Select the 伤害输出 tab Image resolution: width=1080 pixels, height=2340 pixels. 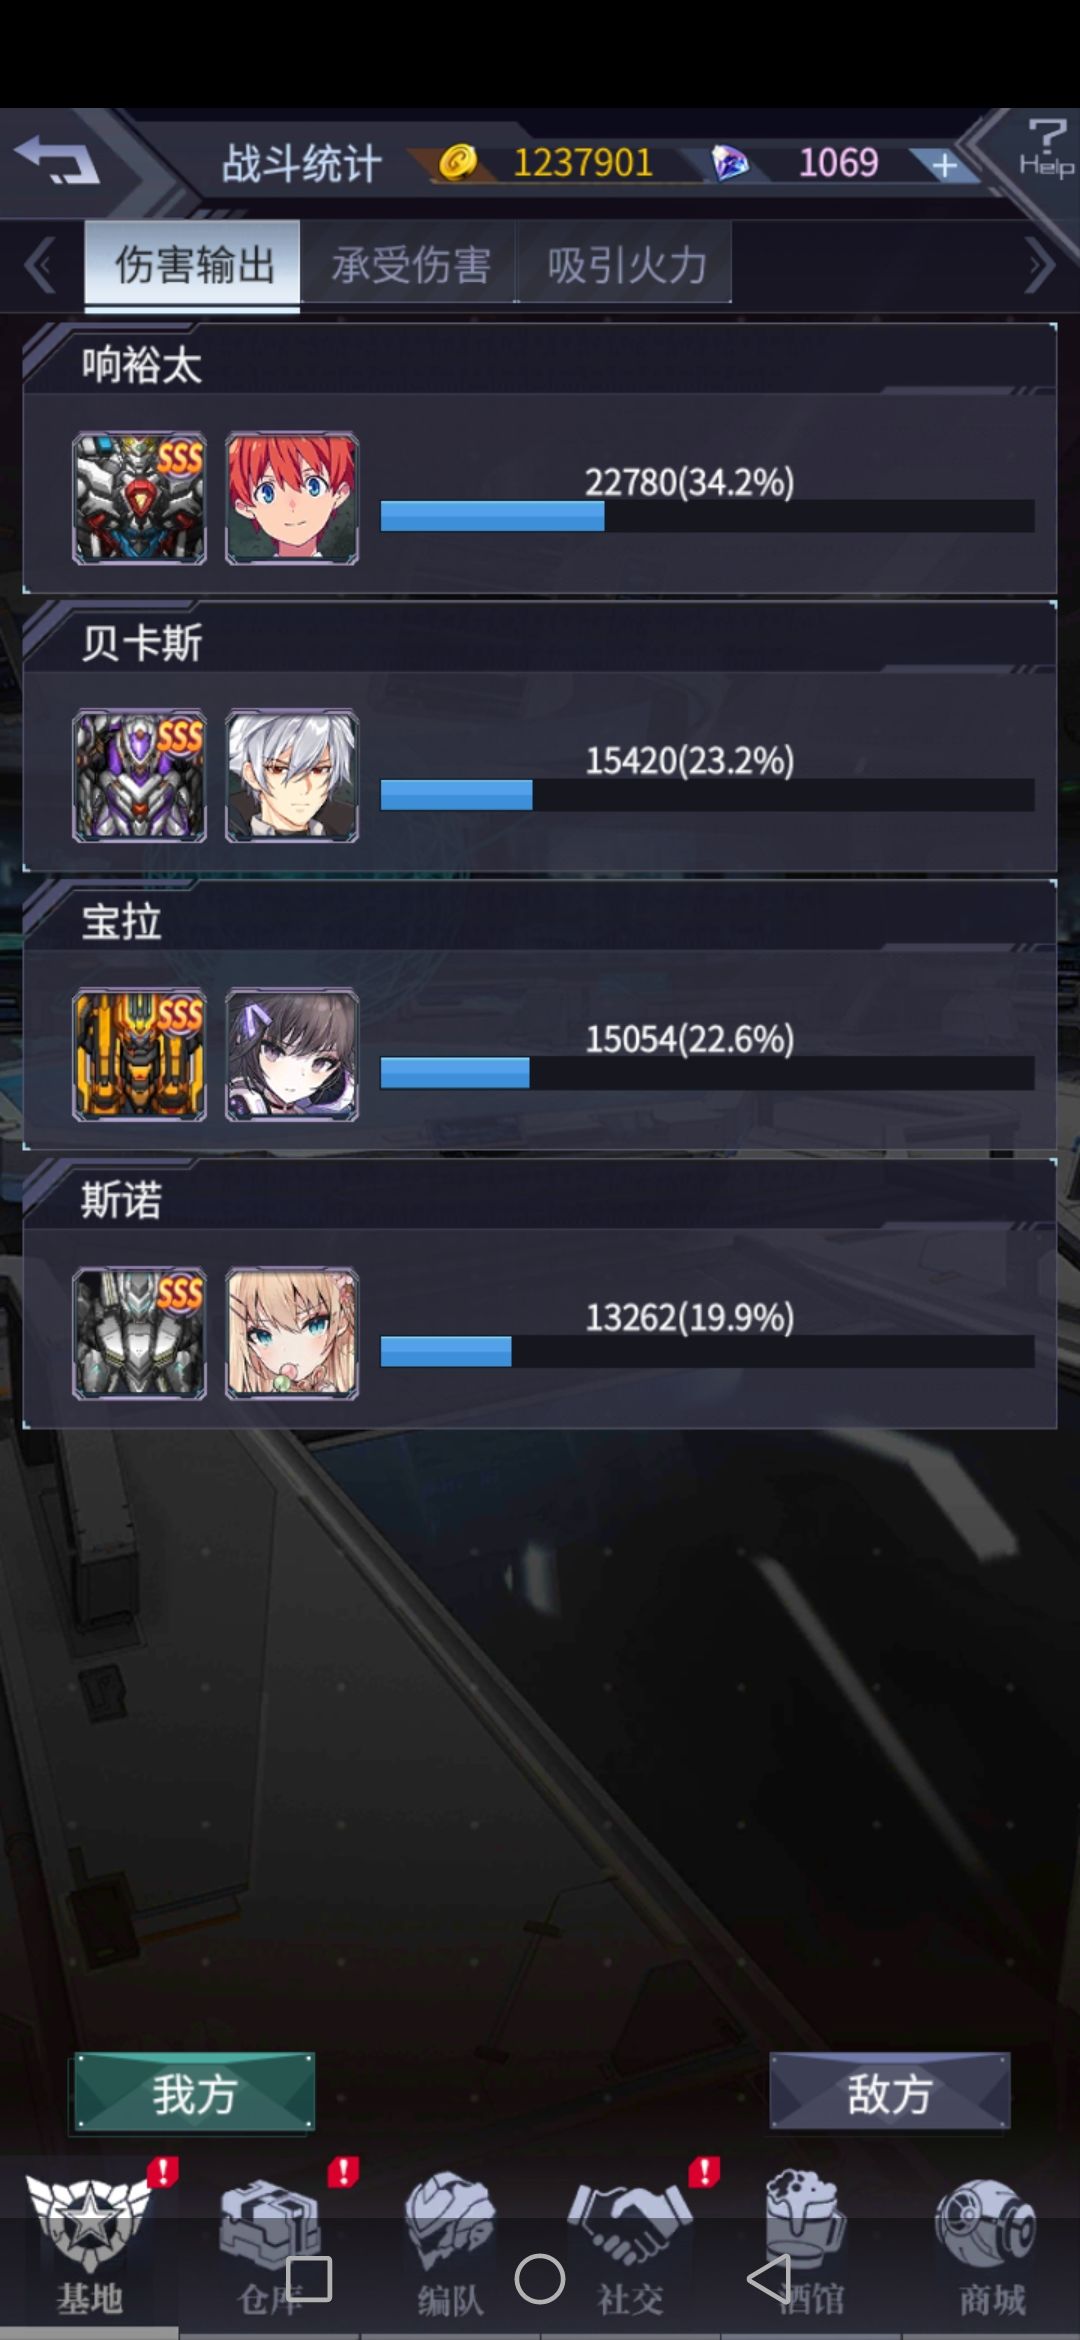(x=192, y=265)
